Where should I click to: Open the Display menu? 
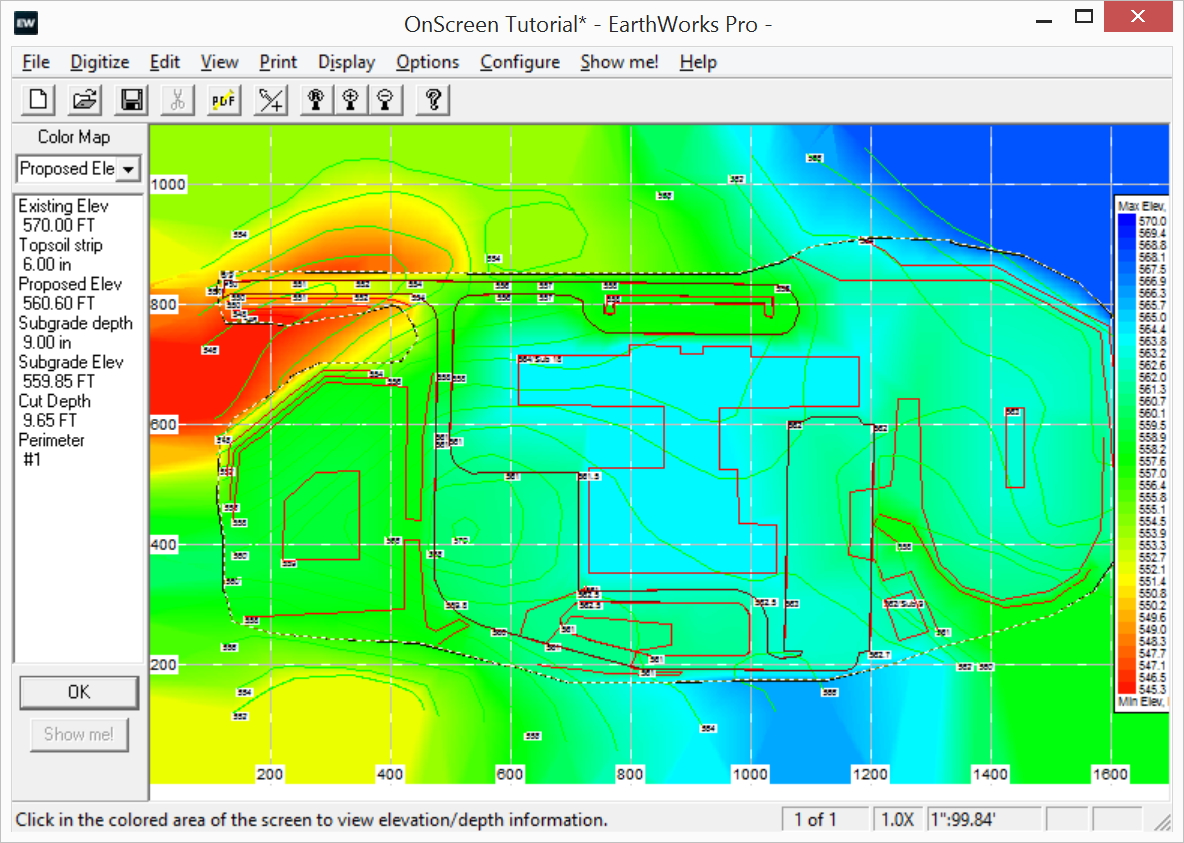[x=346, y=62]
